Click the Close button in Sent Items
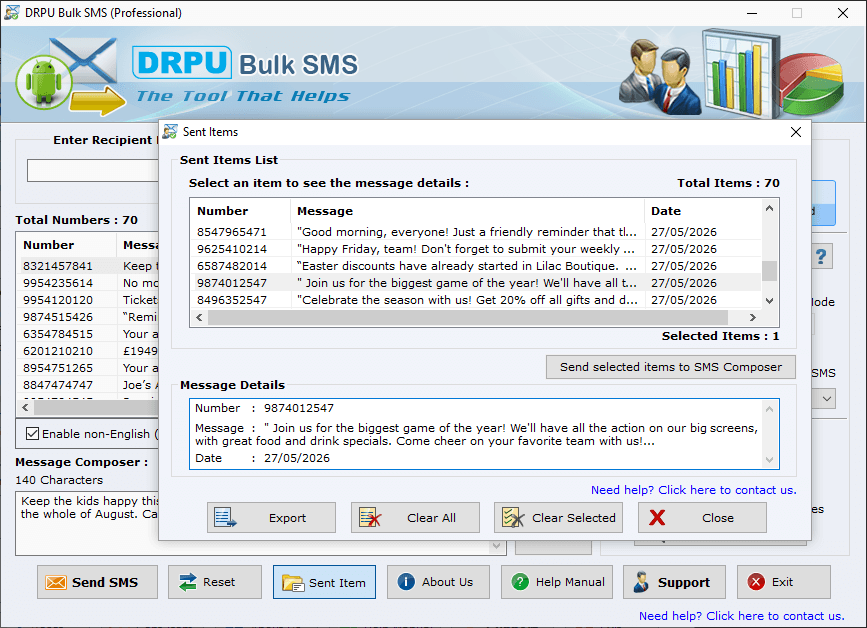The image size is (867, 628). [702, 517]
